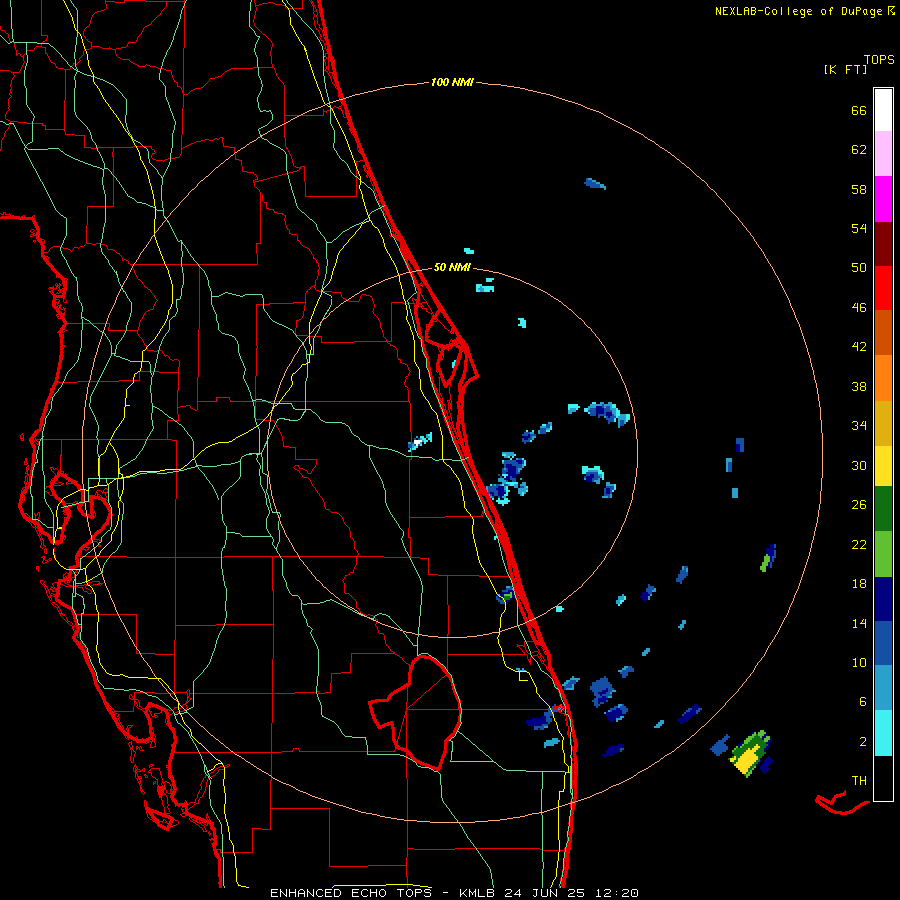Click the legend value 14
Image resolution: width=900 pixels, height=900 pixels.
click(x=859, y=623)
